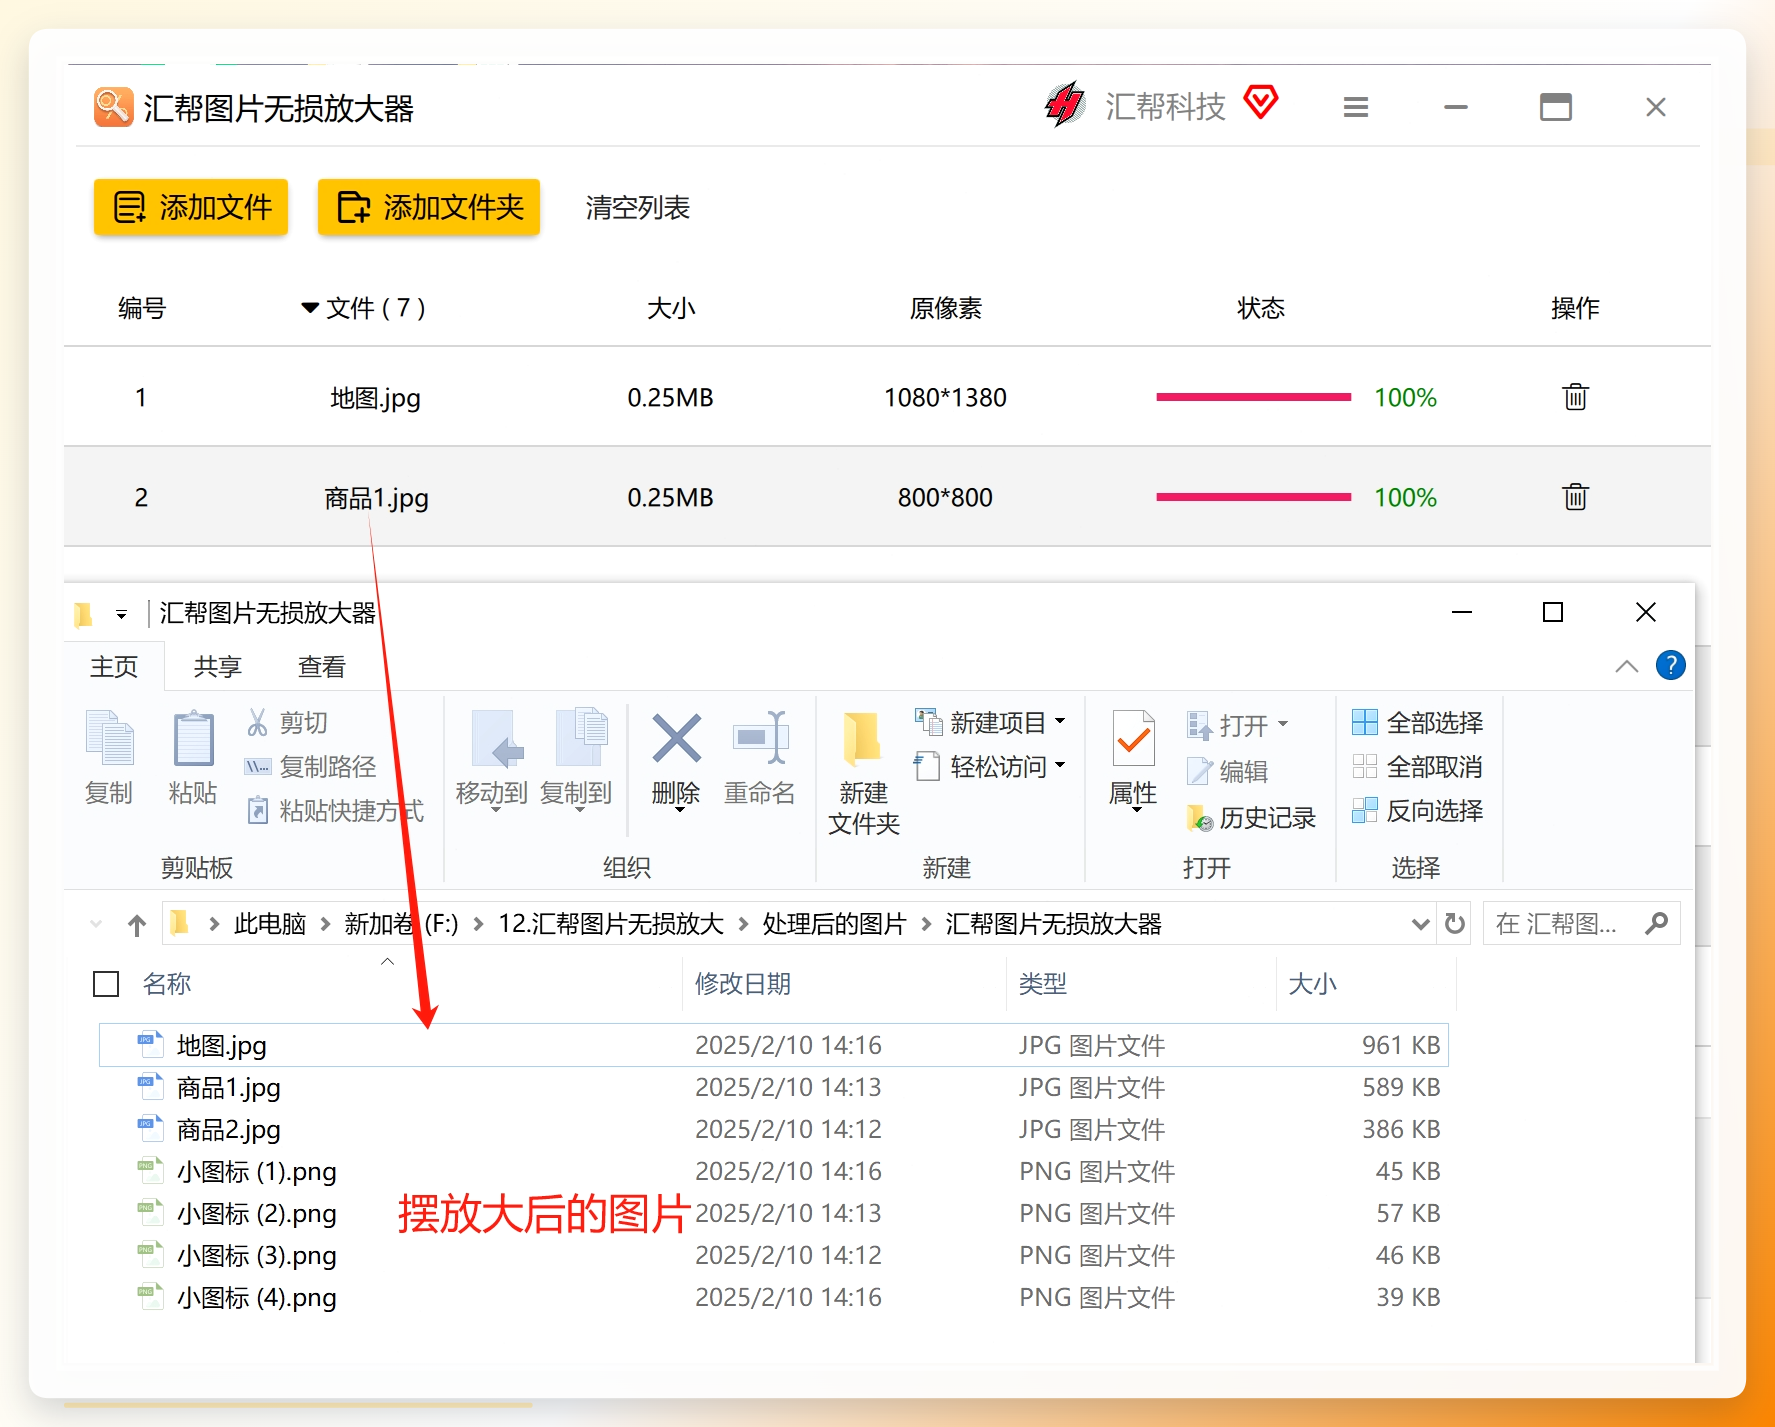The width and height of the screenshot is (1775, 1427).
Task: Go up one folder level arrow
Action: pos(137,925)
